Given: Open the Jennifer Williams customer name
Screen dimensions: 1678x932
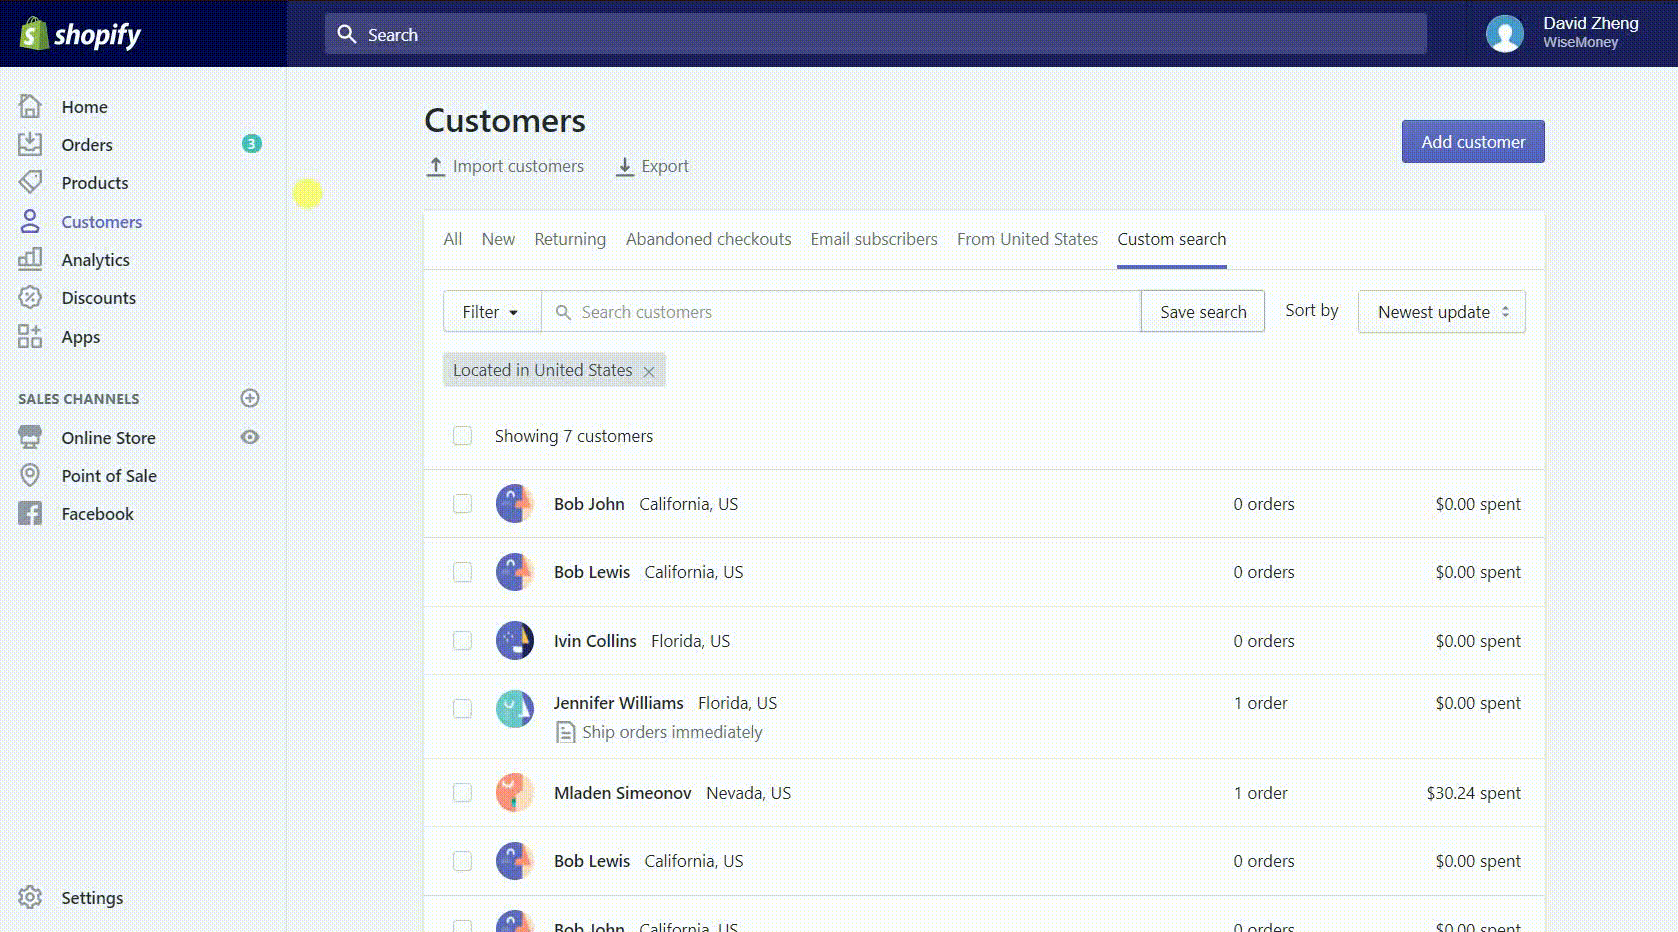Looking at the screenshot, I should [x=619, y=702].
